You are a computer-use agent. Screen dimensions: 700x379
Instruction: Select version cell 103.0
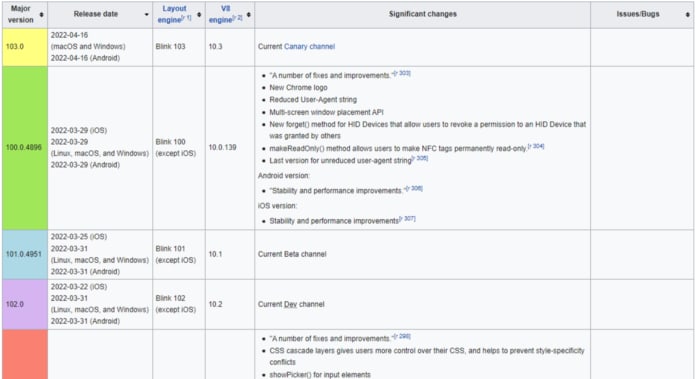[x=25, y=47]
